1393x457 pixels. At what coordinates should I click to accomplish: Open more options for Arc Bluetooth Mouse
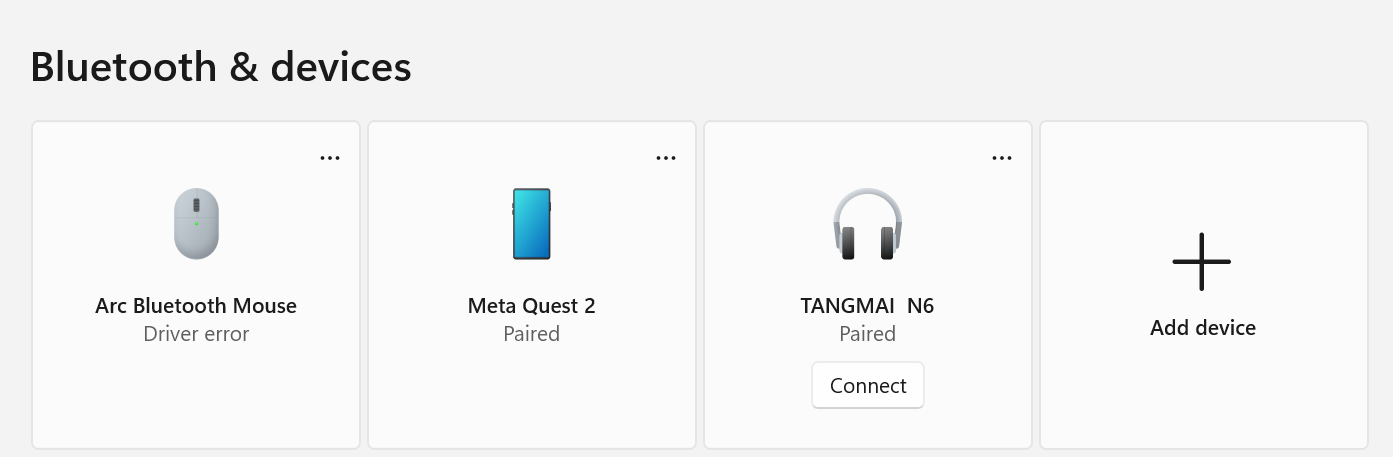point(330,158)
